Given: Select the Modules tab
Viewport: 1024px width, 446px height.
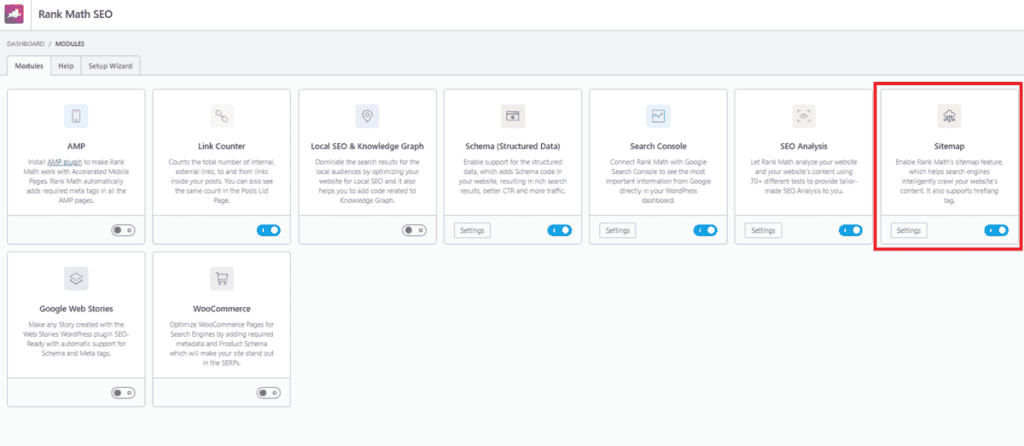Looking at the screenshot, I should [x=29, y=66].
